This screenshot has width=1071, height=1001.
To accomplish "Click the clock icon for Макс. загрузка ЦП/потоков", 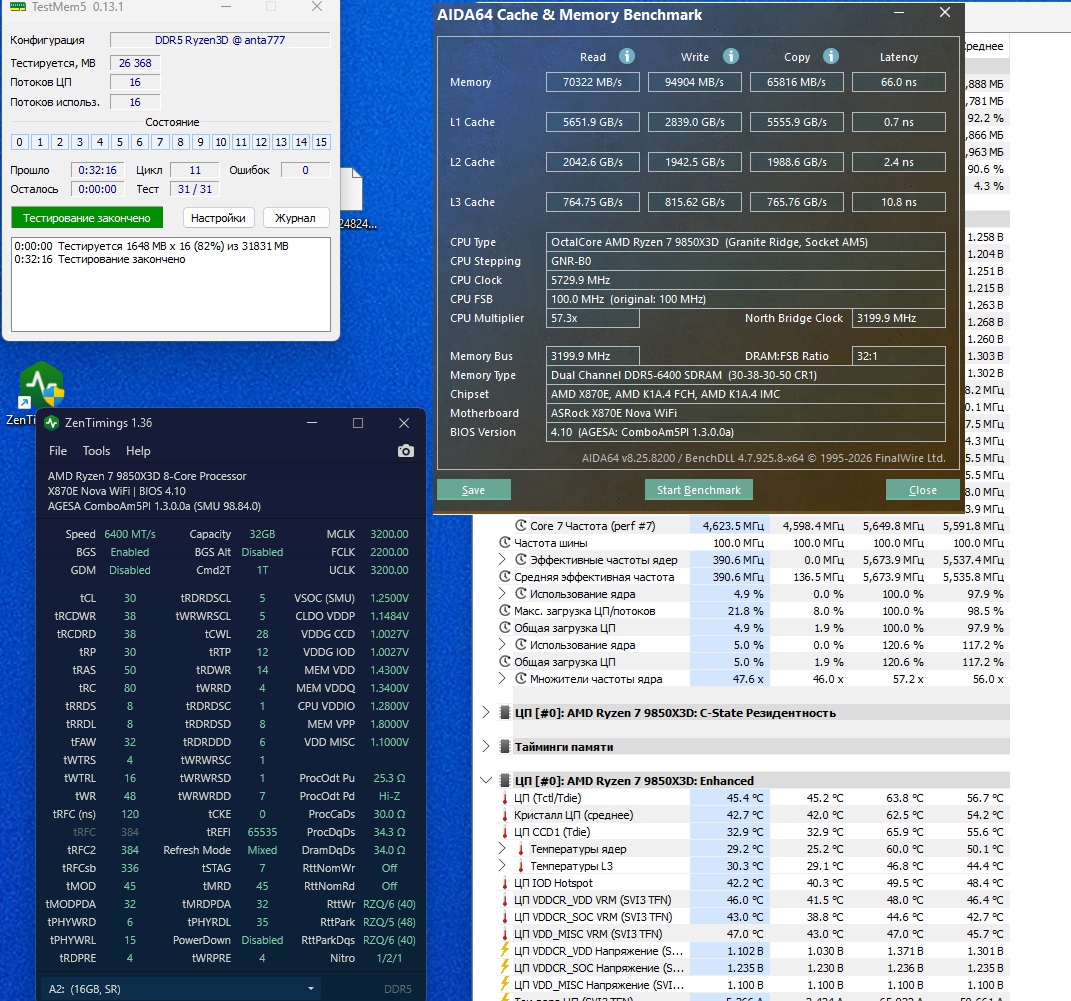I will tap(505, 610).
